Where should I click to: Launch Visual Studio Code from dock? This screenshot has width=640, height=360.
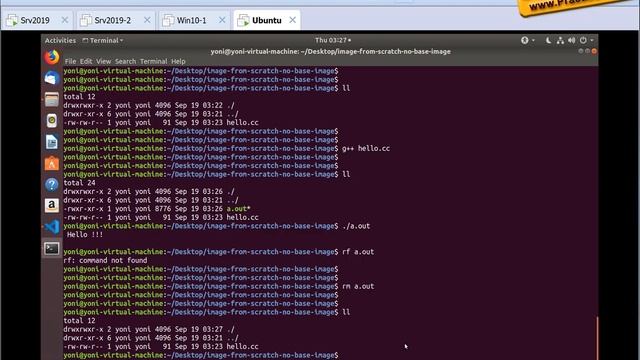[x=52, y=227]
